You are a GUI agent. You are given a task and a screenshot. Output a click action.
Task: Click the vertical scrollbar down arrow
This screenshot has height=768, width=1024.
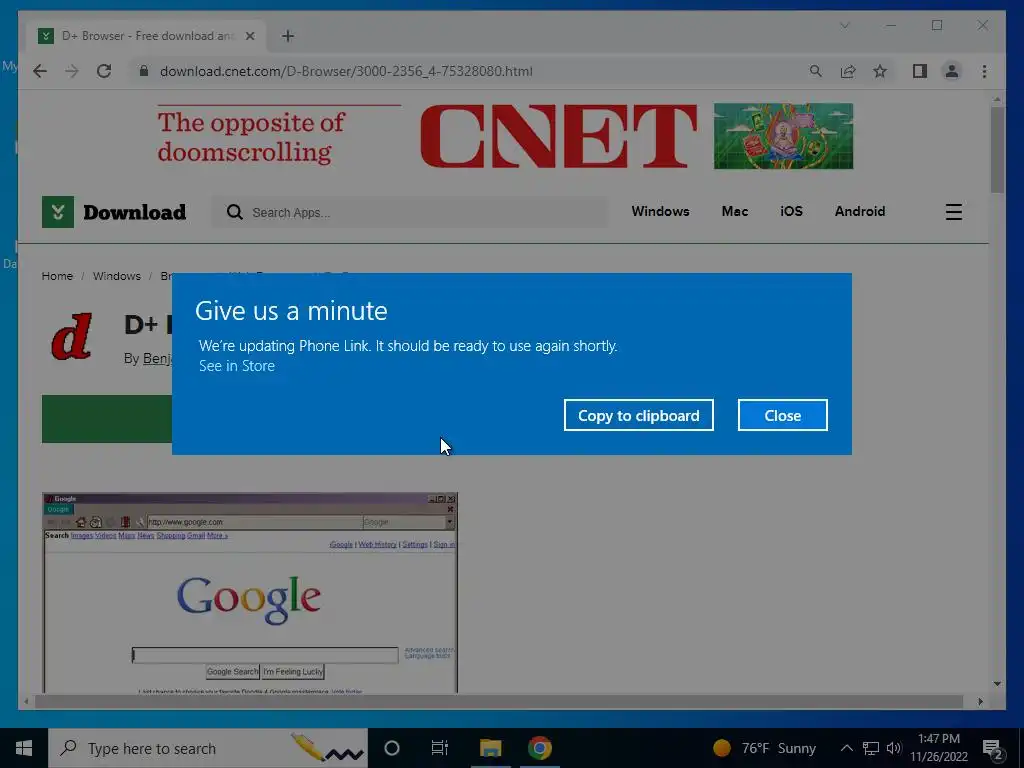(997, 684)
